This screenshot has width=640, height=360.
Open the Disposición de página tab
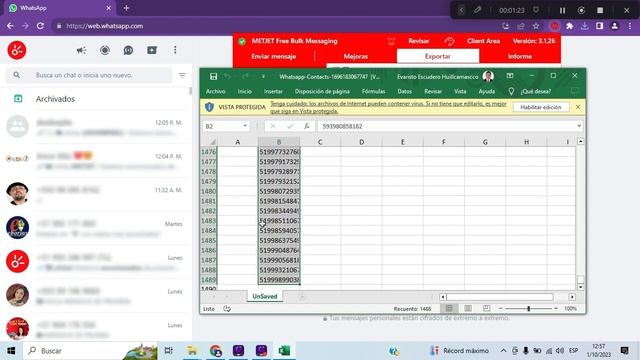[322, 91]
